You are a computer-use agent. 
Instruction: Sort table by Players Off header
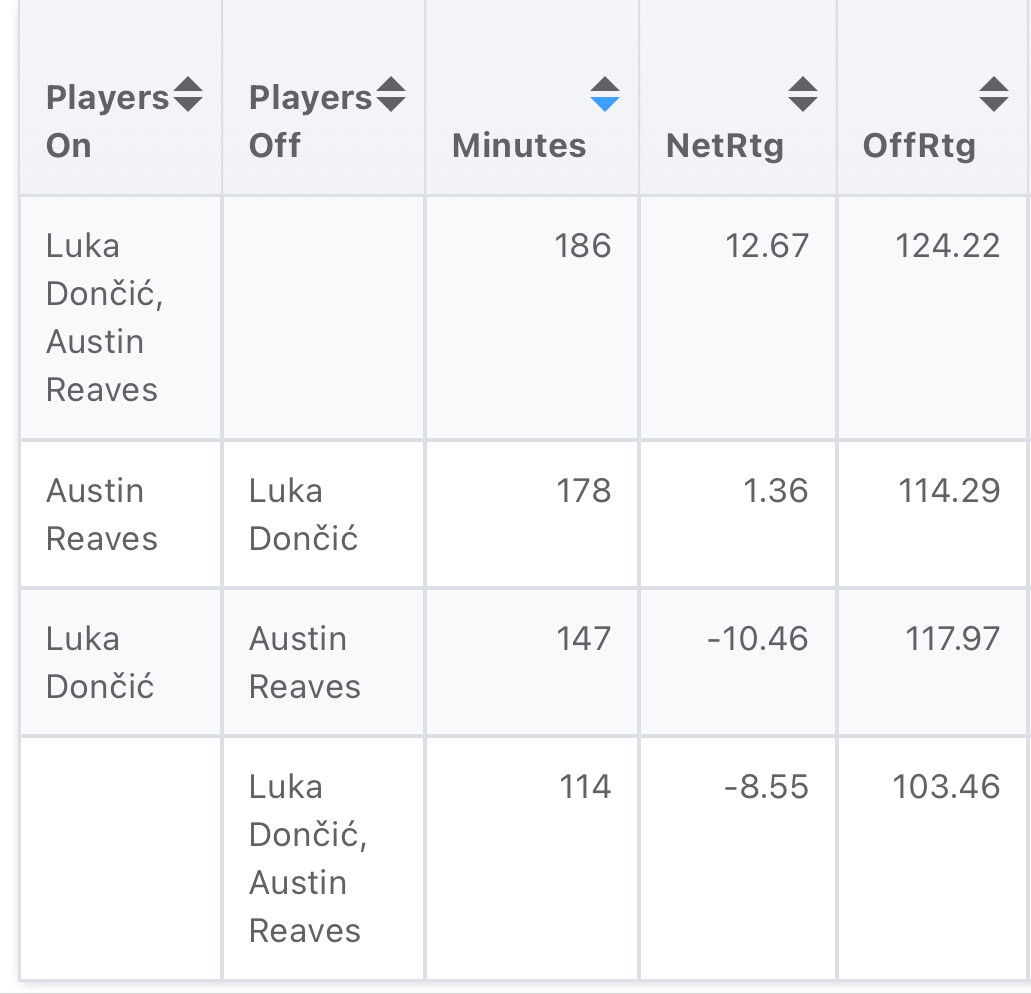tap(310, 121)
